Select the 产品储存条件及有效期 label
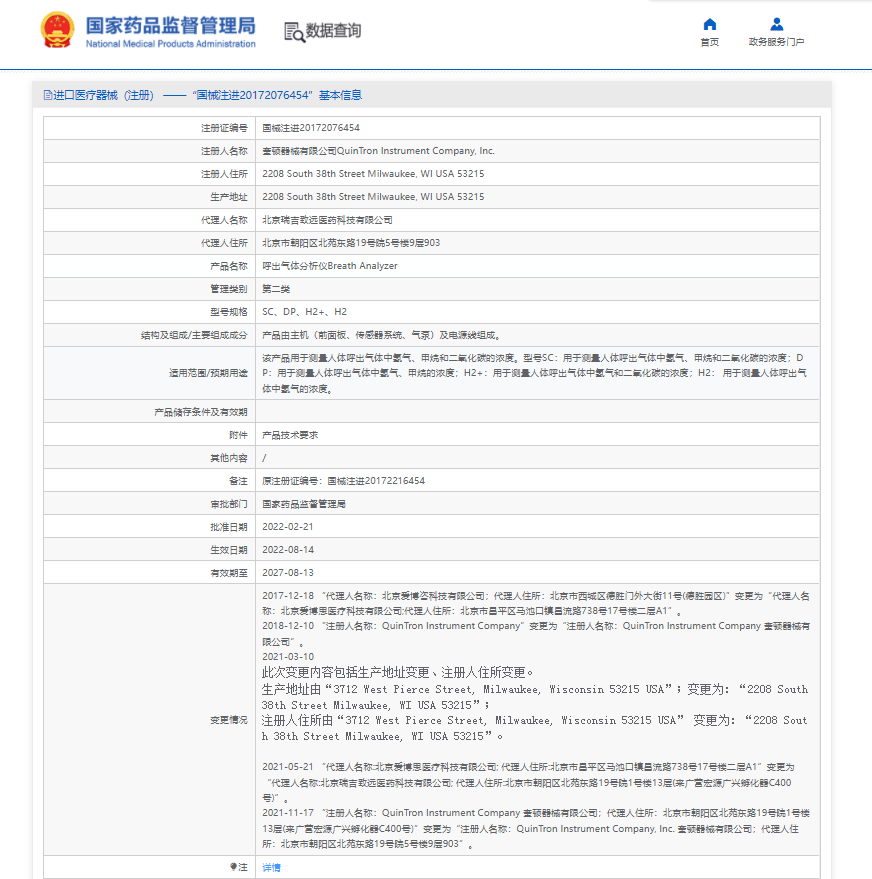This screenshot has height=879, width=872. coord(201,413)
